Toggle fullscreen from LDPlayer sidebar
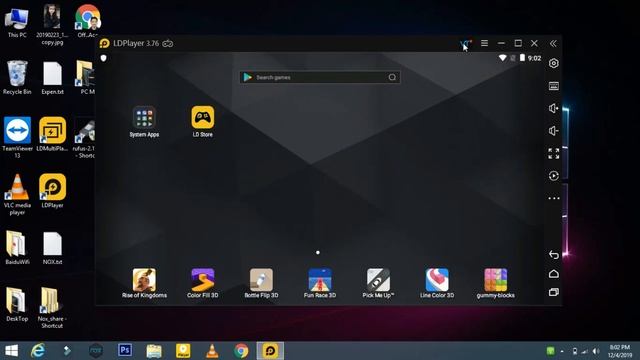This screenshot has height=360, width=640. pos(554,153)
